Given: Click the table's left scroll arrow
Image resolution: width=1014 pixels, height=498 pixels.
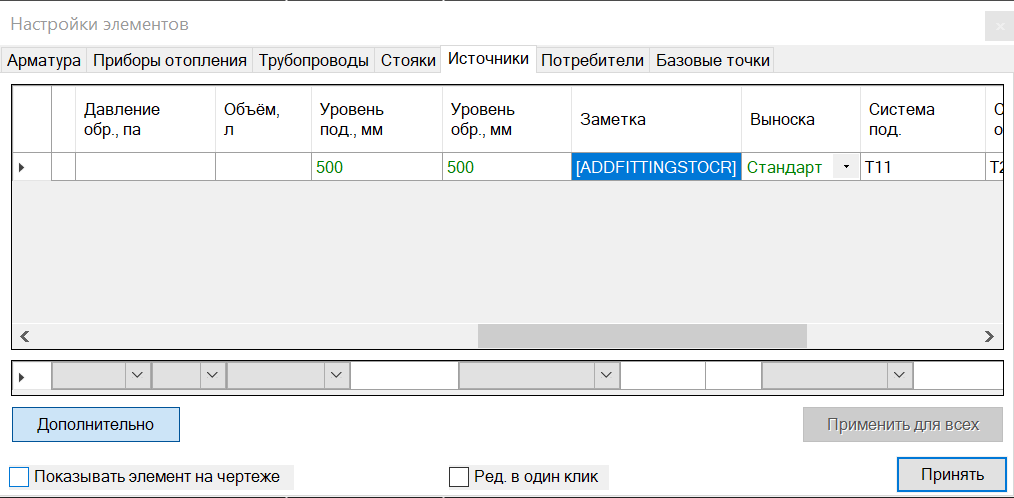Looking at the screenshot, I should (x=25, y=337).
